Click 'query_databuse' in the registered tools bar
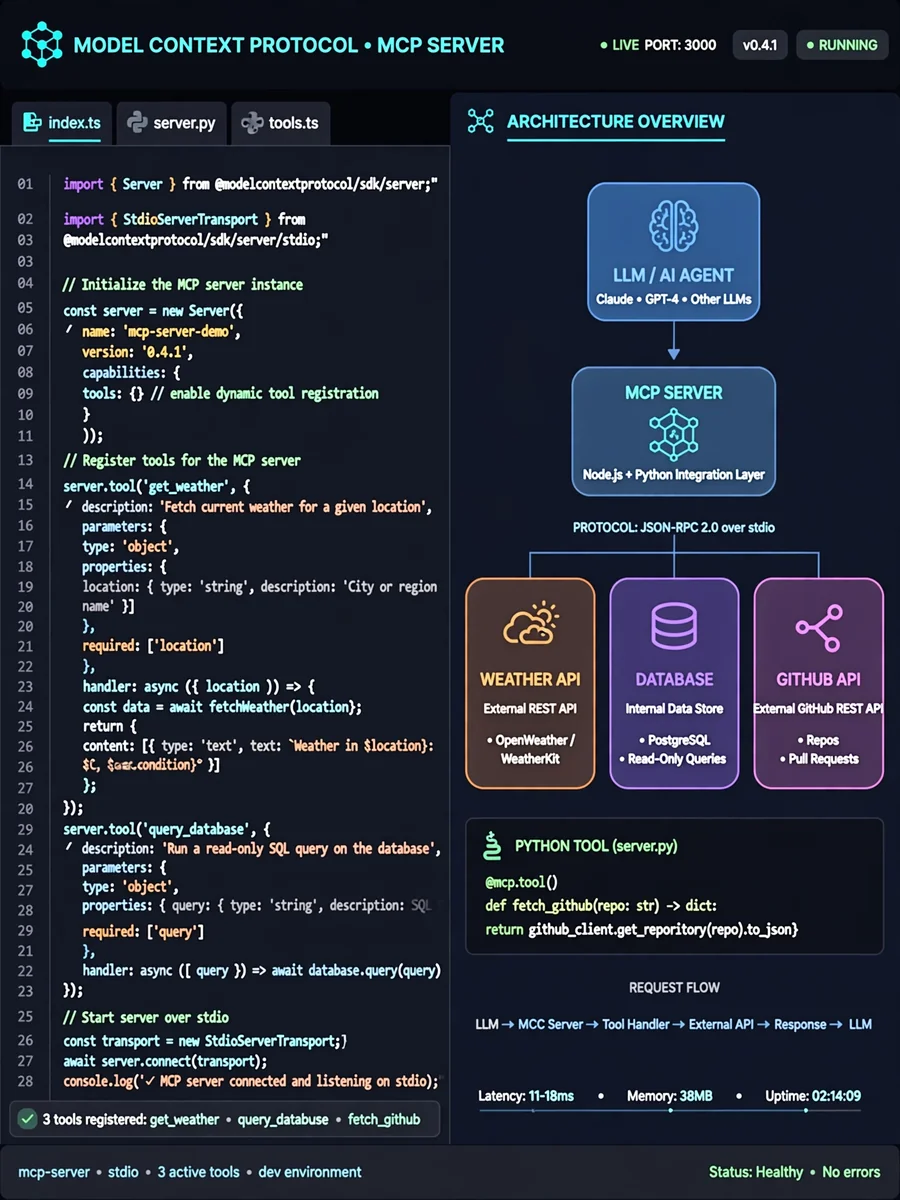 tap(283, 1120)
